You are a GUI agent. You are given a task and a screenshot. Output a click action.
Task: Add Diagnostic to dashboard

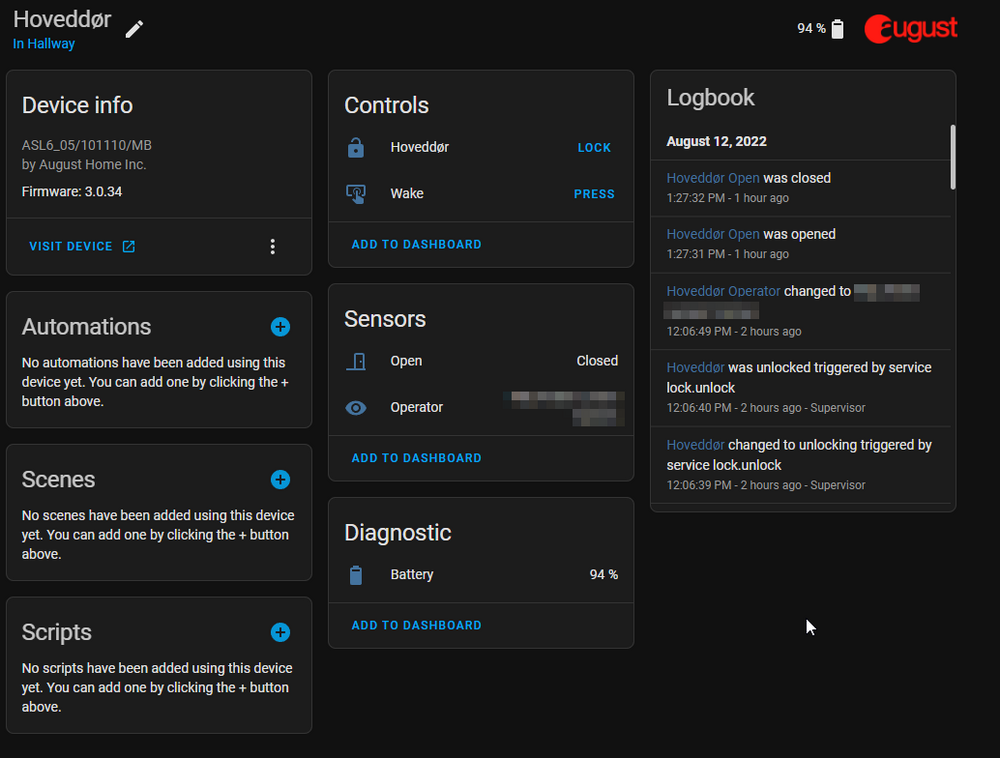pyautogui.click(x=416, y=625)
